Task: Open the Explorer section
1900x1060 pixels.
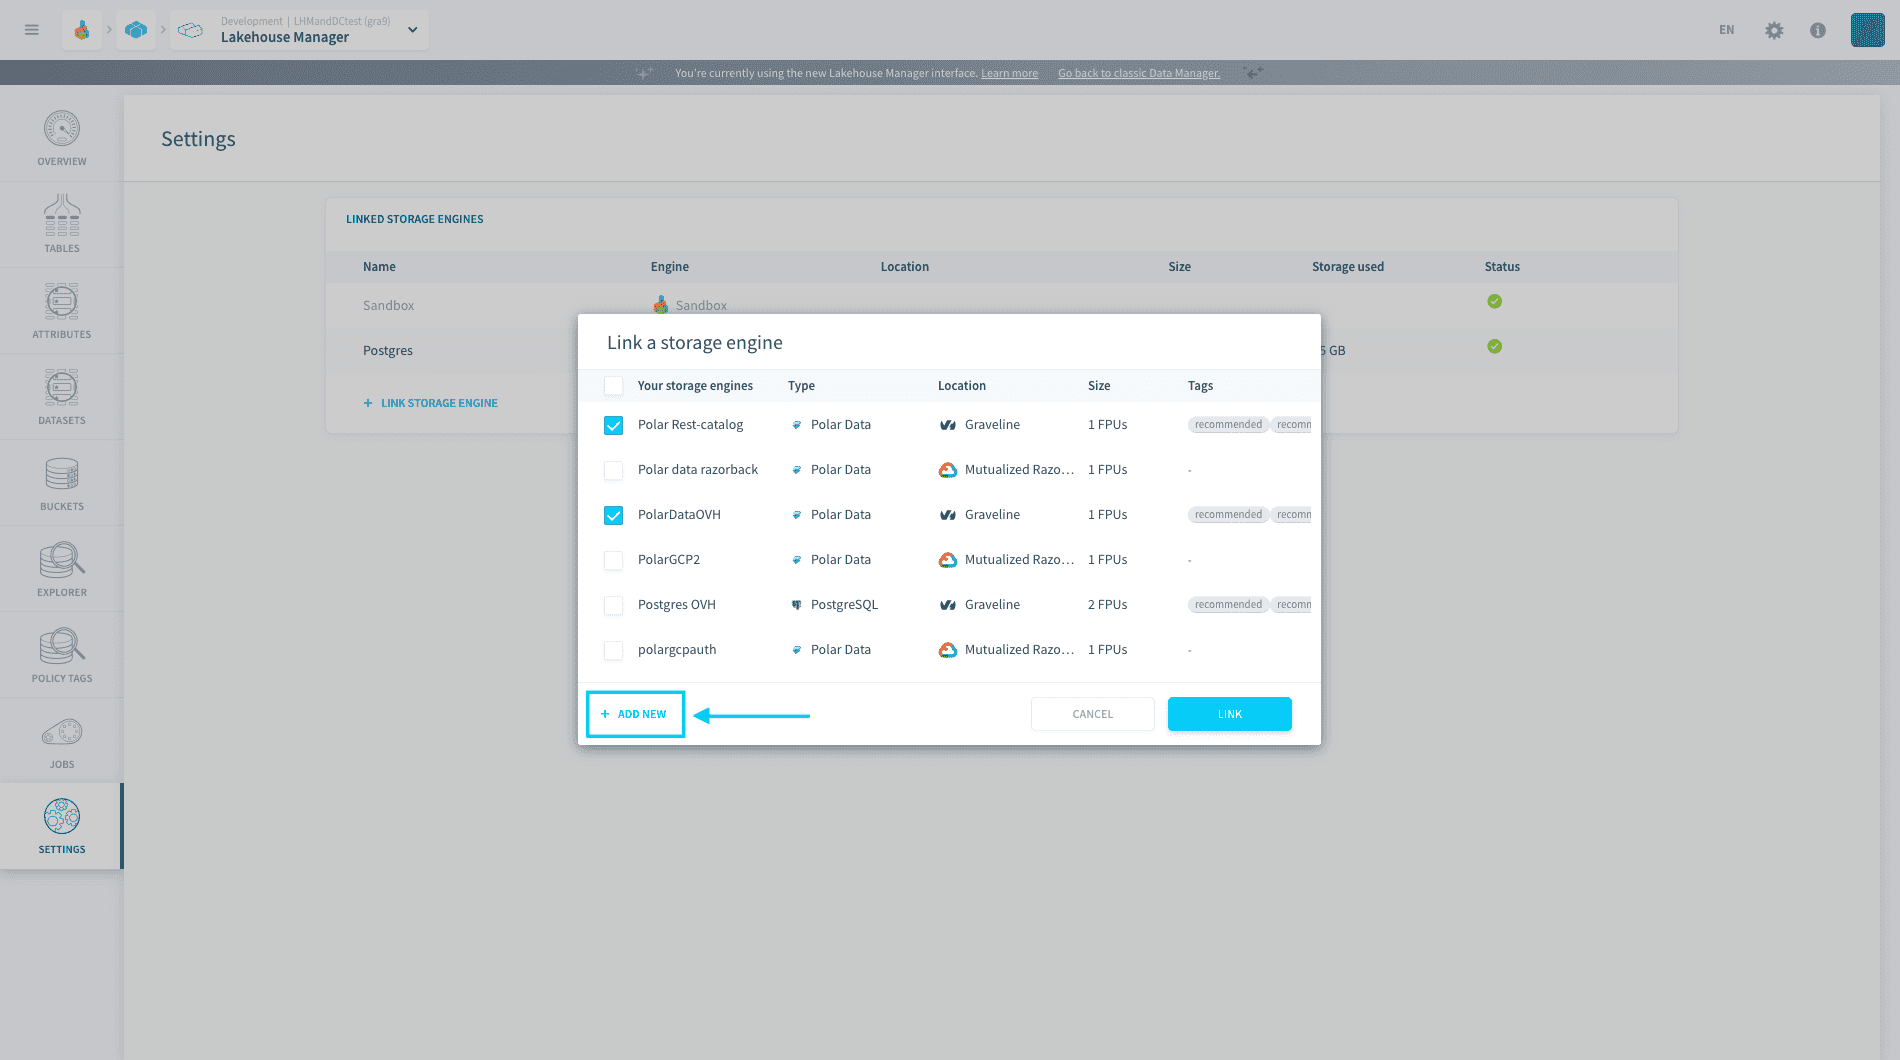Action: coord(62,568)
